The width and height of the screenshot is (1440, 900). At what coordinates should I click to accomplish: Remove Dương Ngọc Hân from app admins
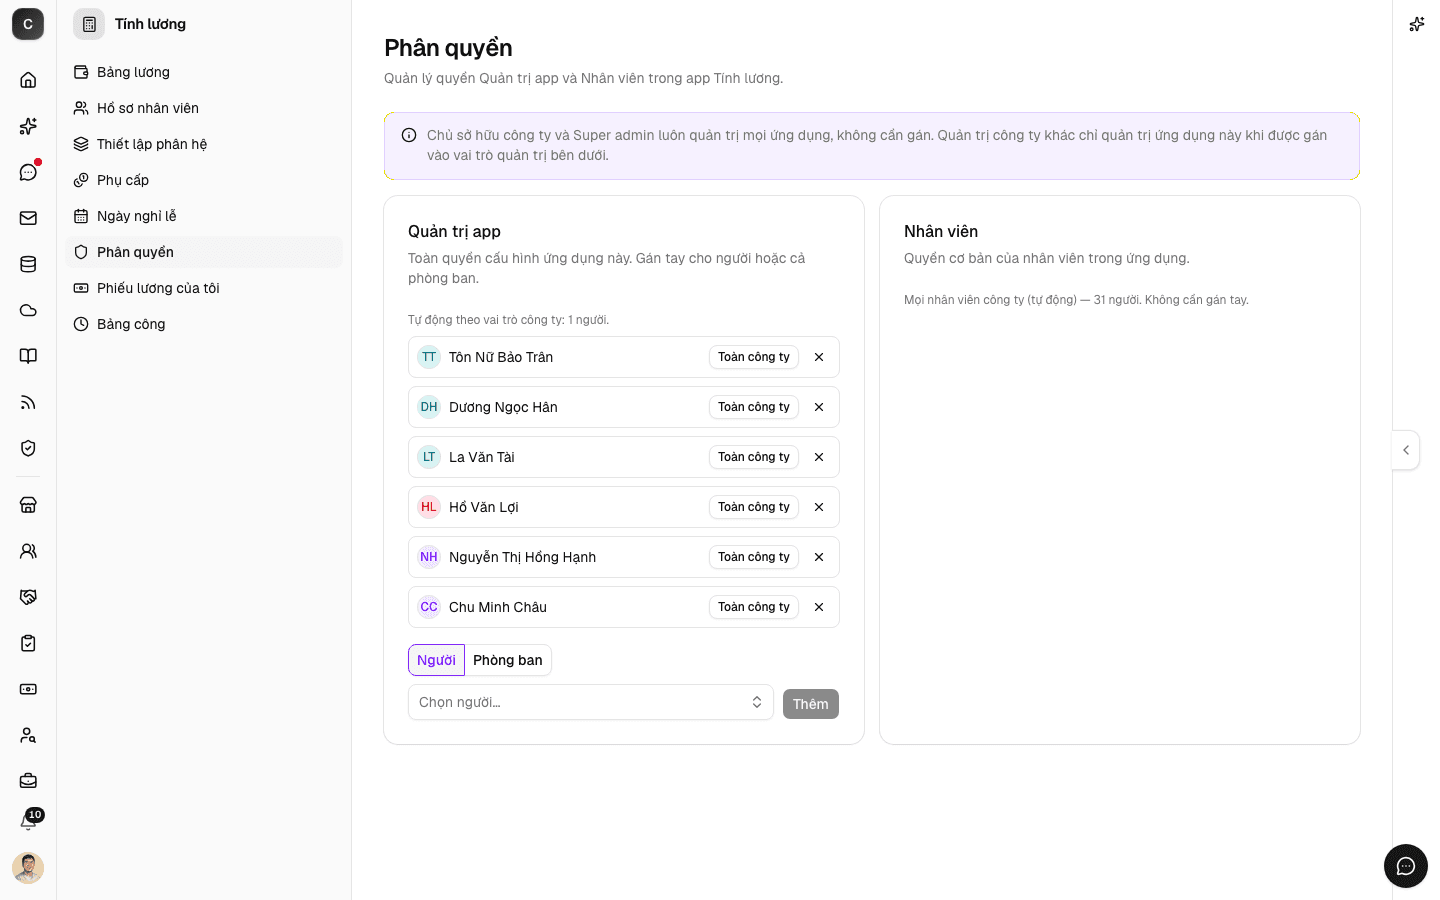(819, 407)
